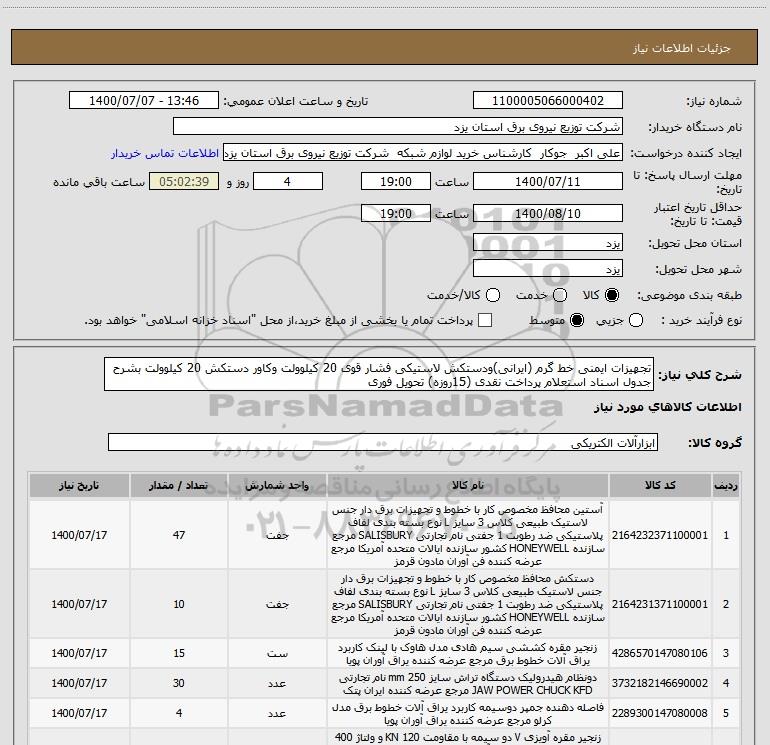This screenshot has height=745, width=770.
Task: Click product code 2289300147080008
Action: (660, 713)
